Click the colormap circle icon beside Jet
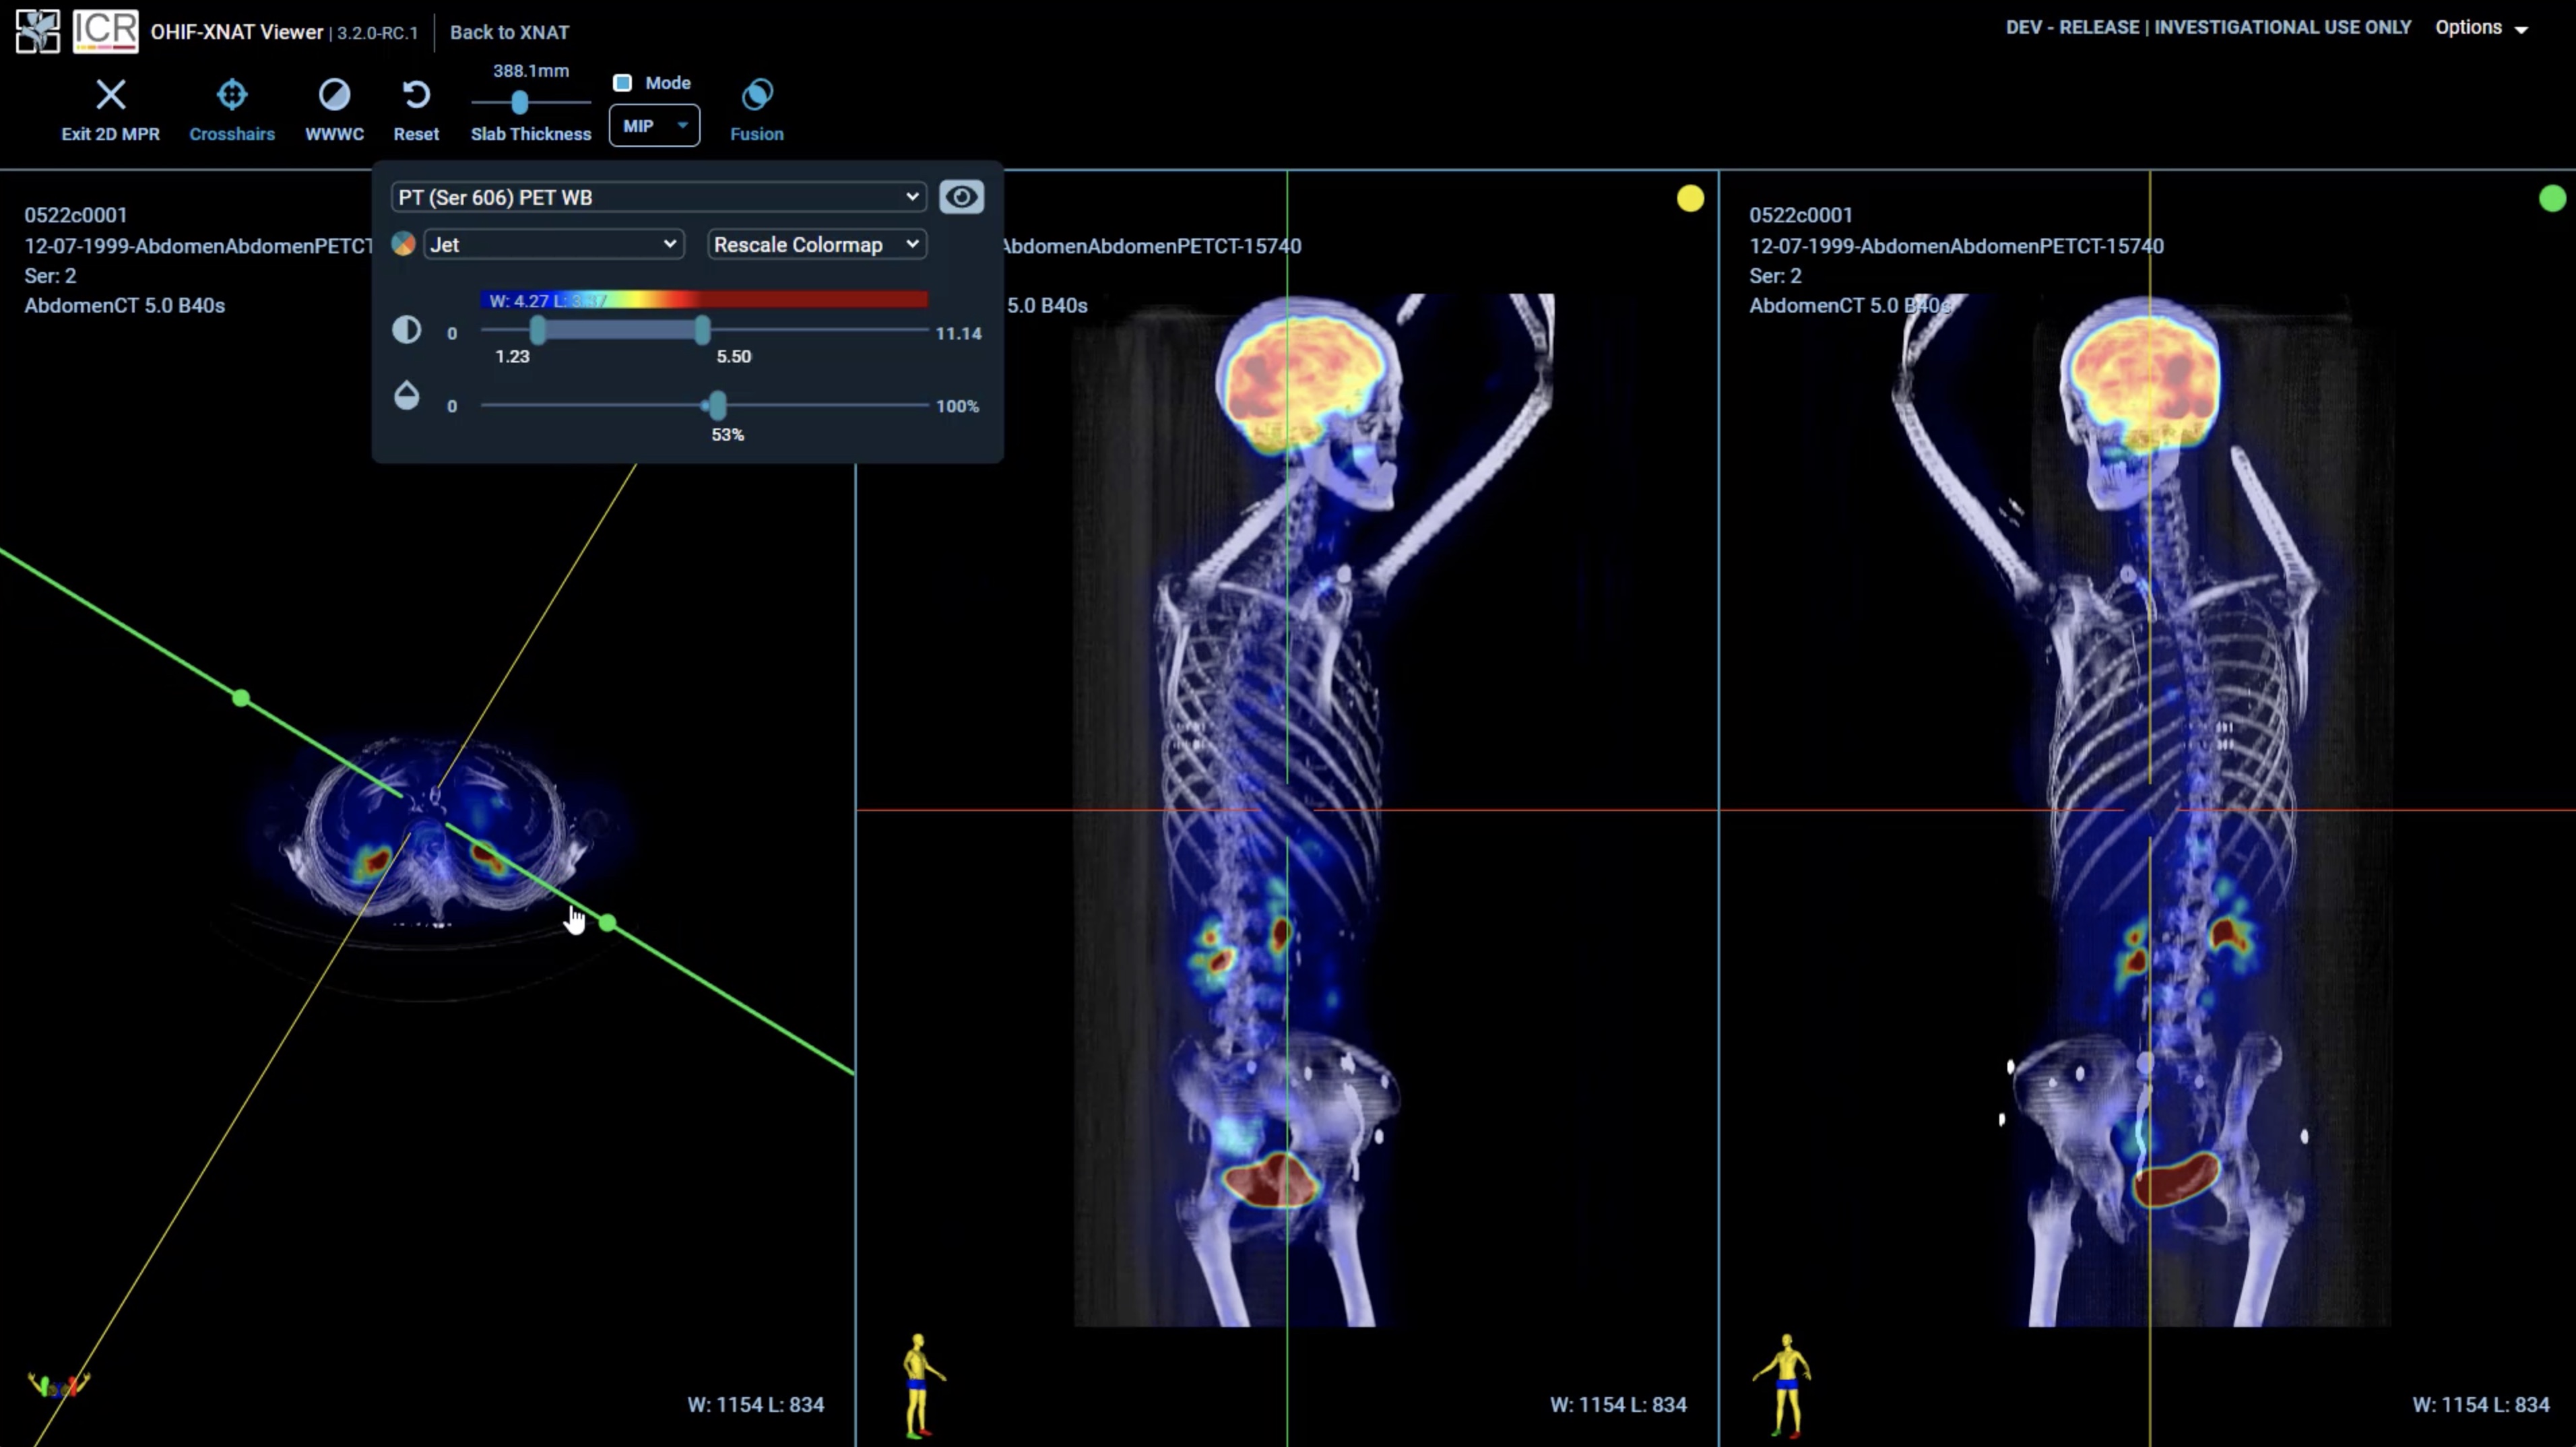This screenshot has height=1447, width=2576. (x=403, y=244)
